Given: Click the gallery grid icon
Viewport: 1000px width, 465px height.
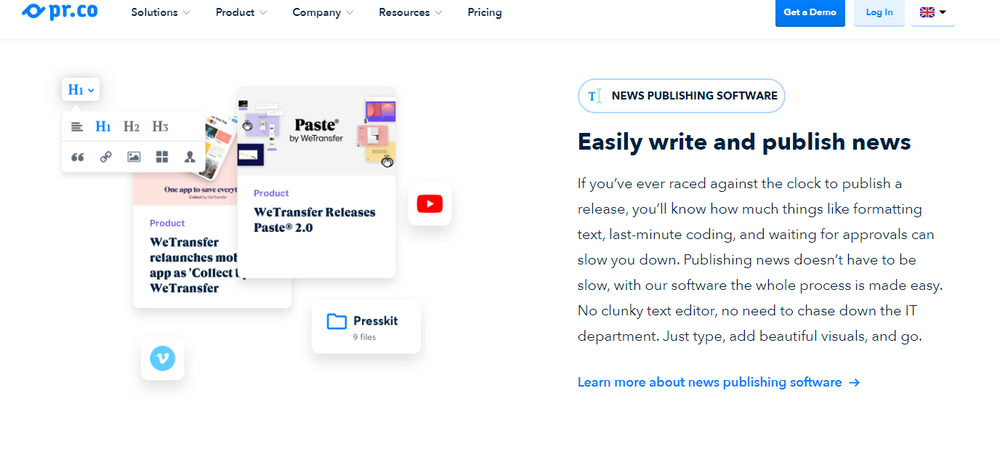Looking at the screenshot, I should pos(162,157).
